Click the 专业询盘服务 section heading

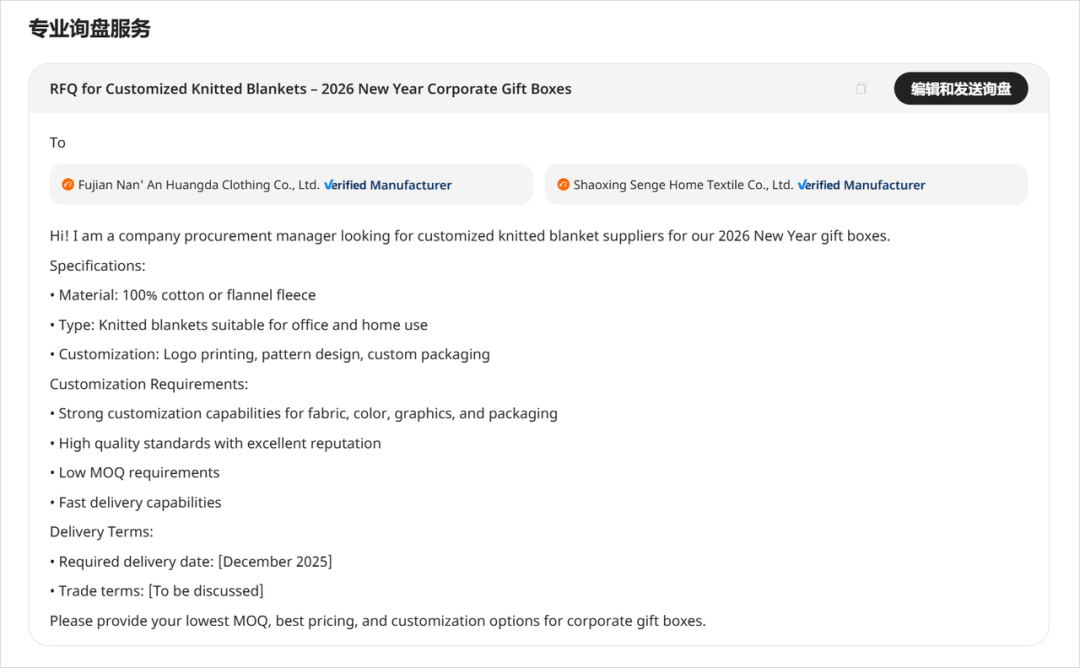point(90,29)
